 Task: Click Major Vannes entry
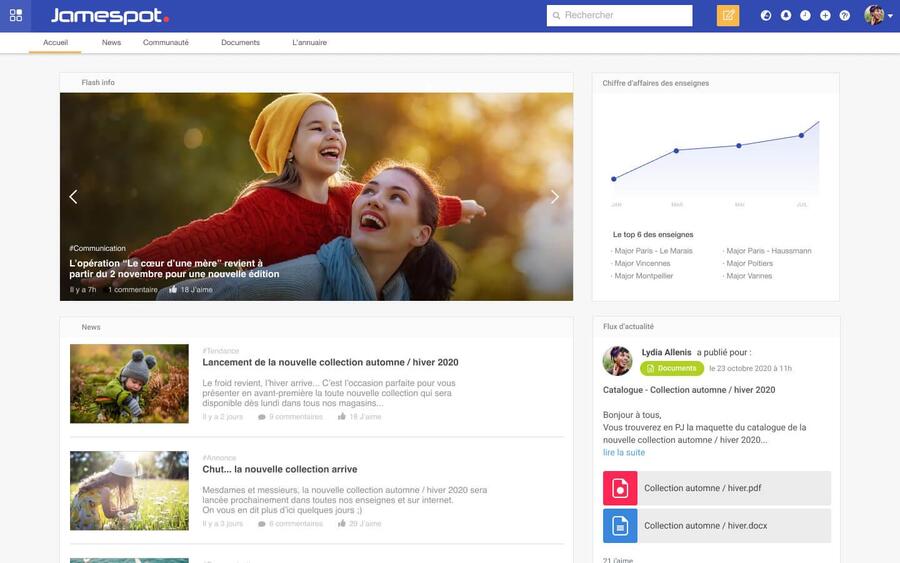point(748,276)
